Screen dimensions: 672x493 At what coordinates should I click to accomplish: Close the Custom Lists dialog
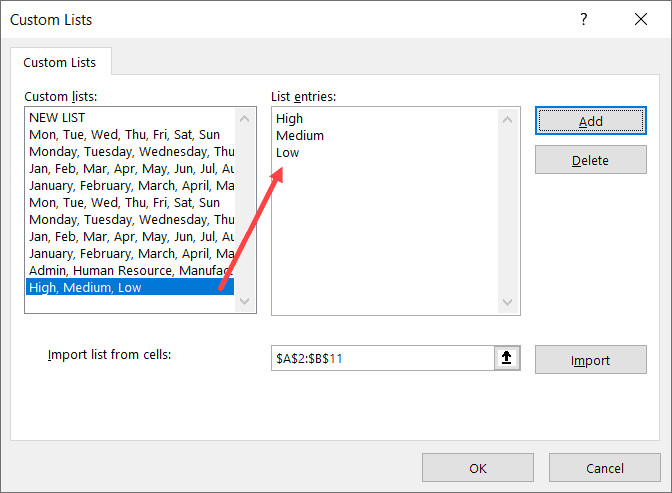point(640,19)
